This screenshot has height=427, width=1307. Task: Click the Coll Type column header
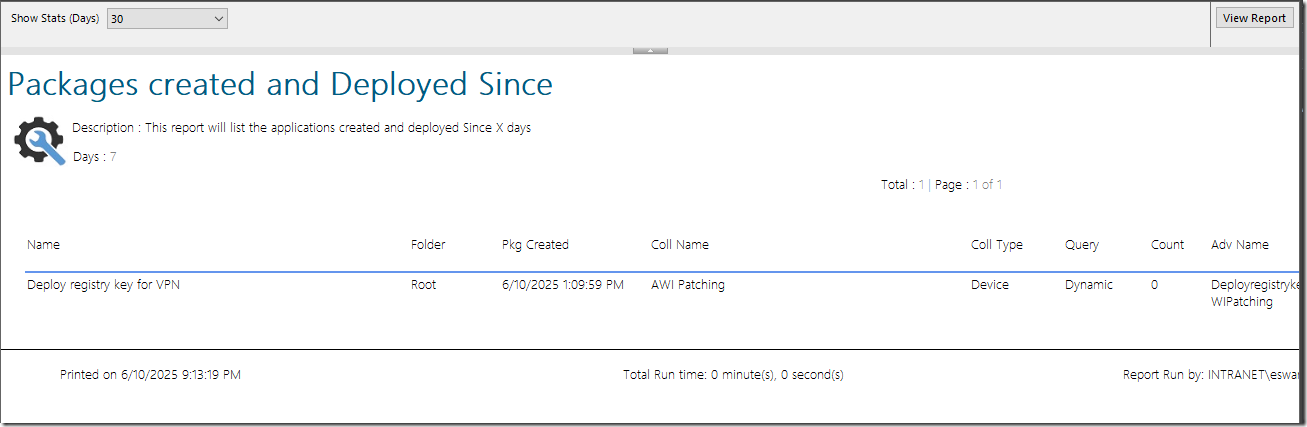point(997,244)
